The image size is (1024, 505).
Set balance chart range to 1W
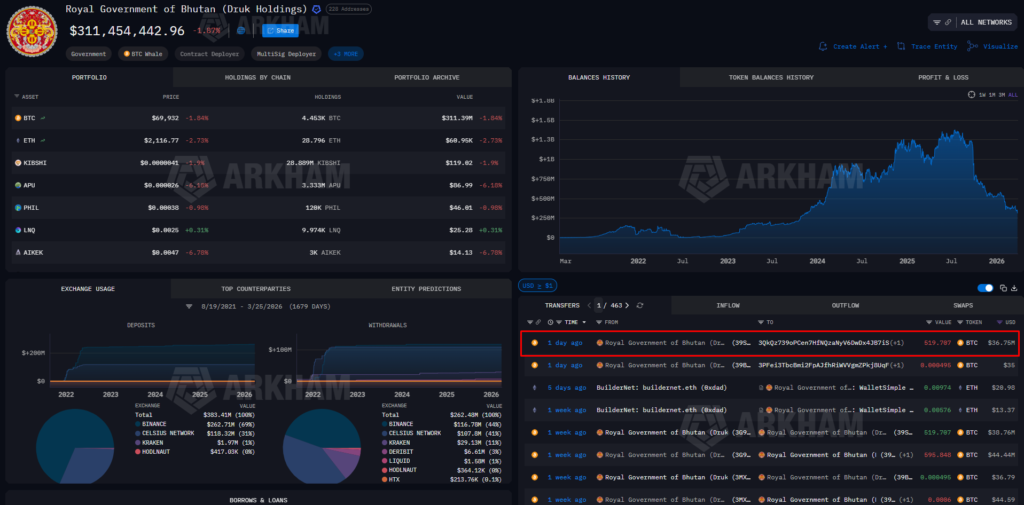[982, 95]
